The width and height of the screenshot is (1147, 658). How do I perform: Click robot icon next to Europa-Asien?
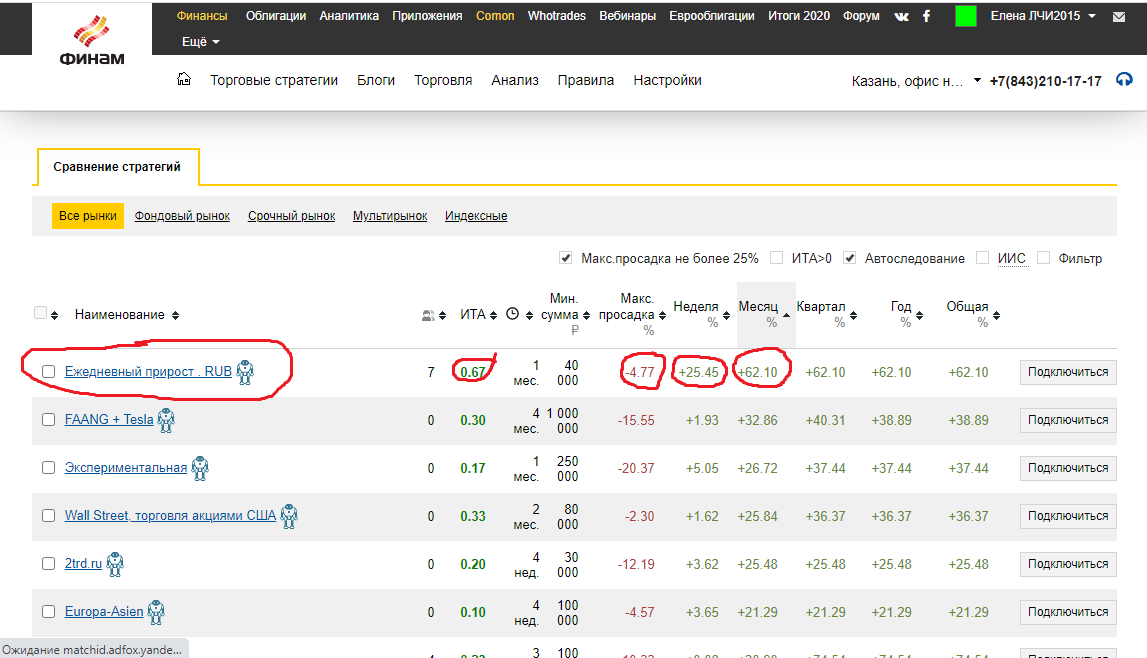[156, 612]
